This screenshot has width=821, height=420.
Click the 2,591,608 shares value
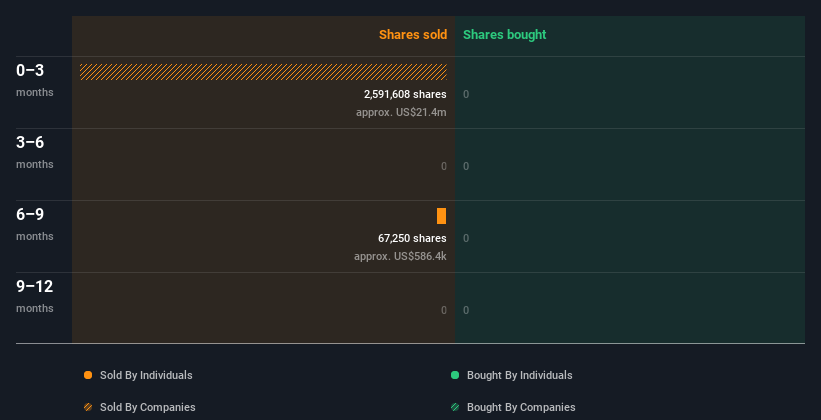(x=405, y=94)
